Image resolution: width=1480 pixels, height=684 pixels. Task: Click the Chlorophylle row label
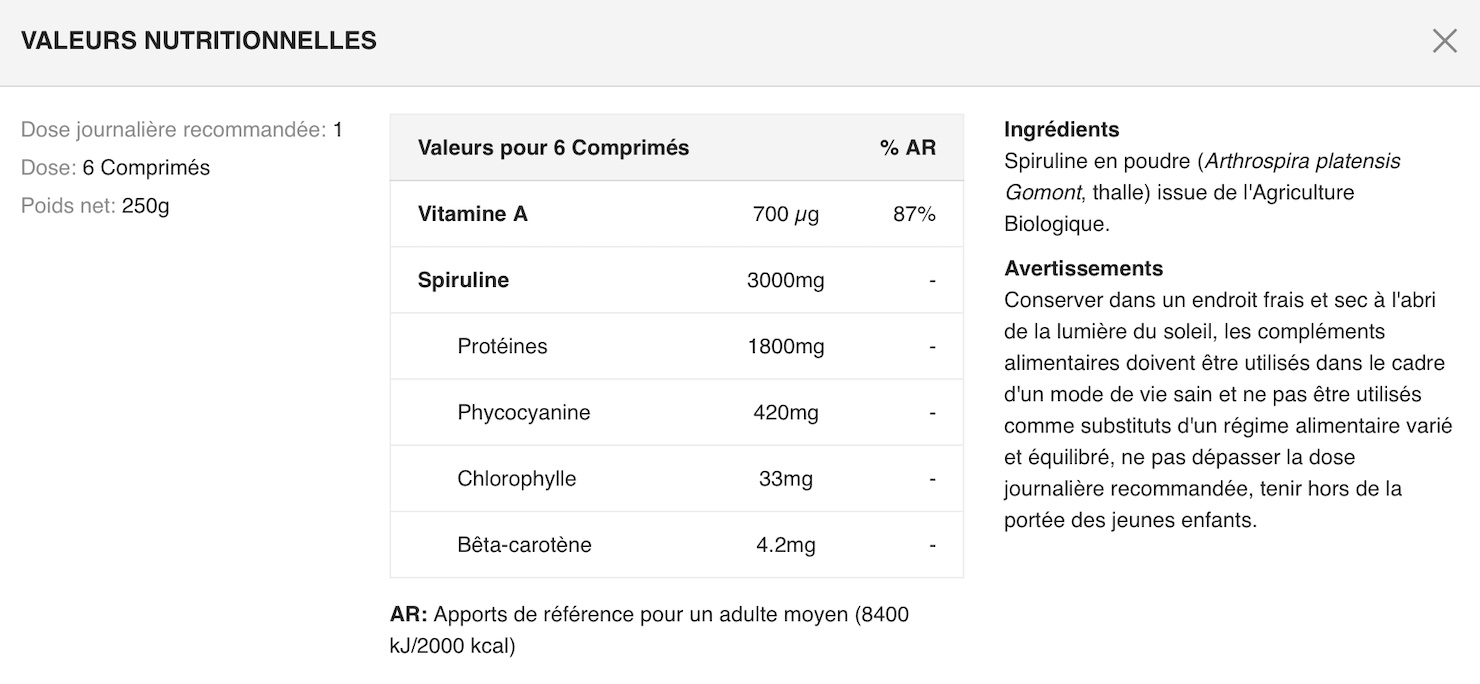click(516, 478)
